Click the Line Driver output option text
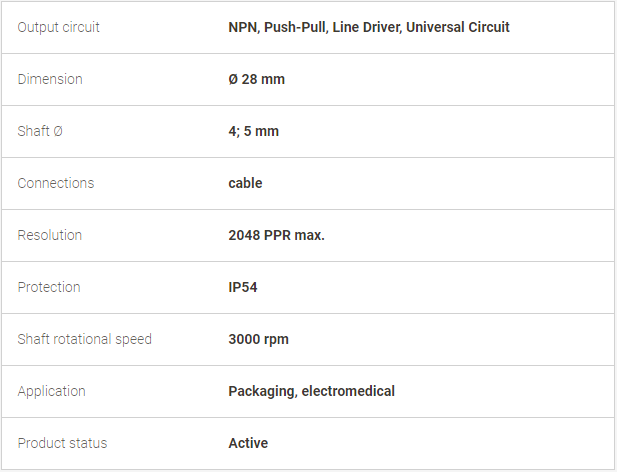Viewport: 617px width, 472px height. [366, 27]
